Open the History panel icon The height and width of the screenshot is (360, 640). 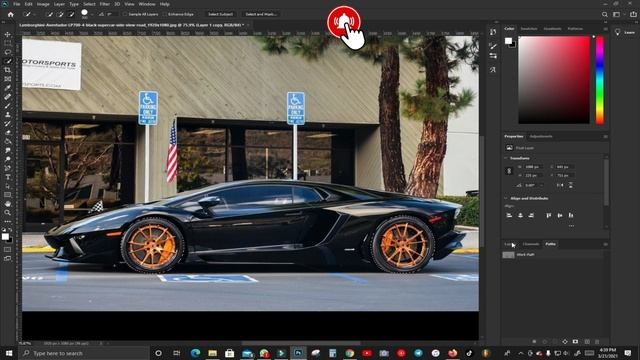pyautogui.click(x=493, y=32)
